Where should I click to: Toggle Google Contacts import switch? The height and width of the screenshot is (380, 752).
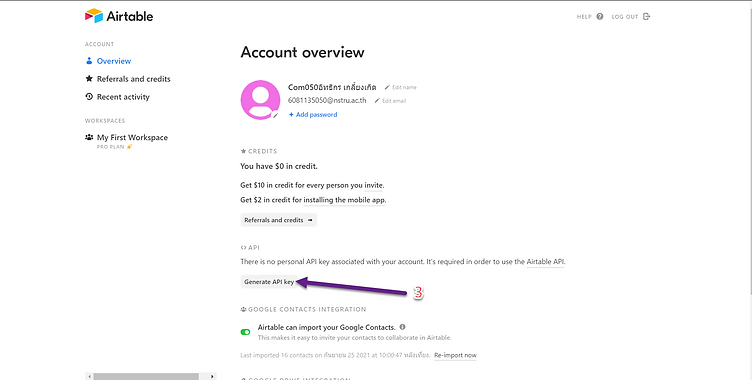246,332
